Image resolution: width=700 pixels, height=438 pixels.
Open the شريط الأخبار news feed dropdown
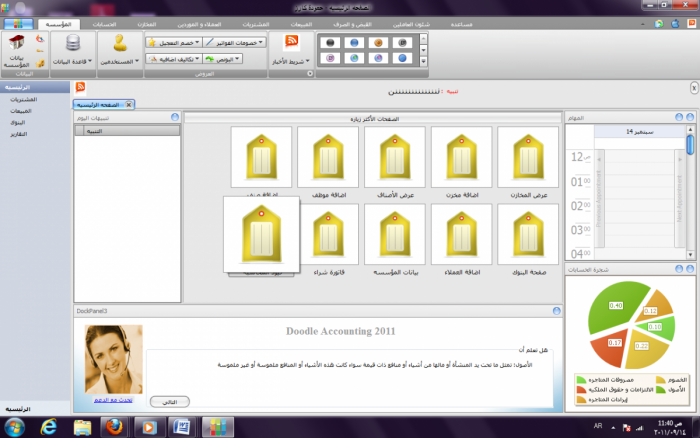293,61
